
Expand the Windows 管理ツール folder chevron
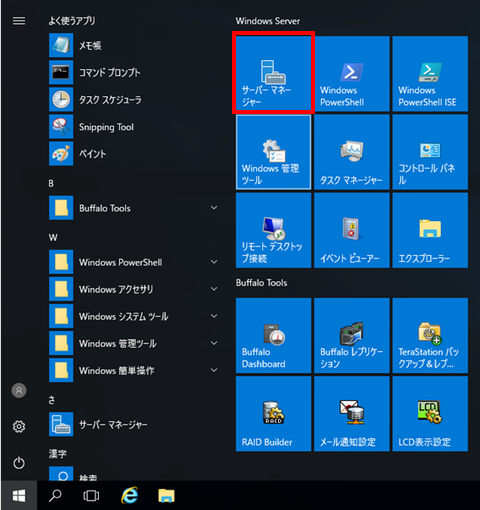click(214, 343)
